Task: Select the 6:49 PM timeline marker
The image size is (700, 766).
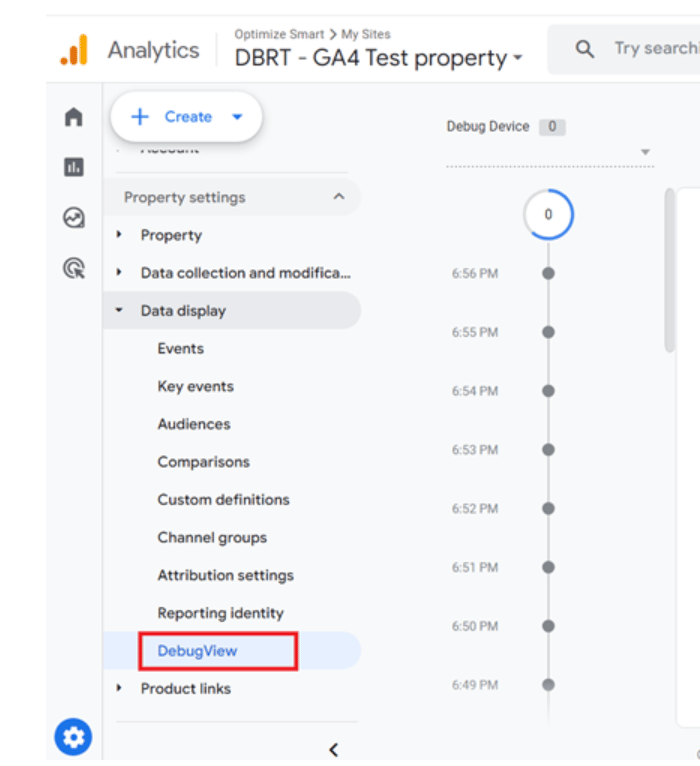Action: click(x=548, y=685)
